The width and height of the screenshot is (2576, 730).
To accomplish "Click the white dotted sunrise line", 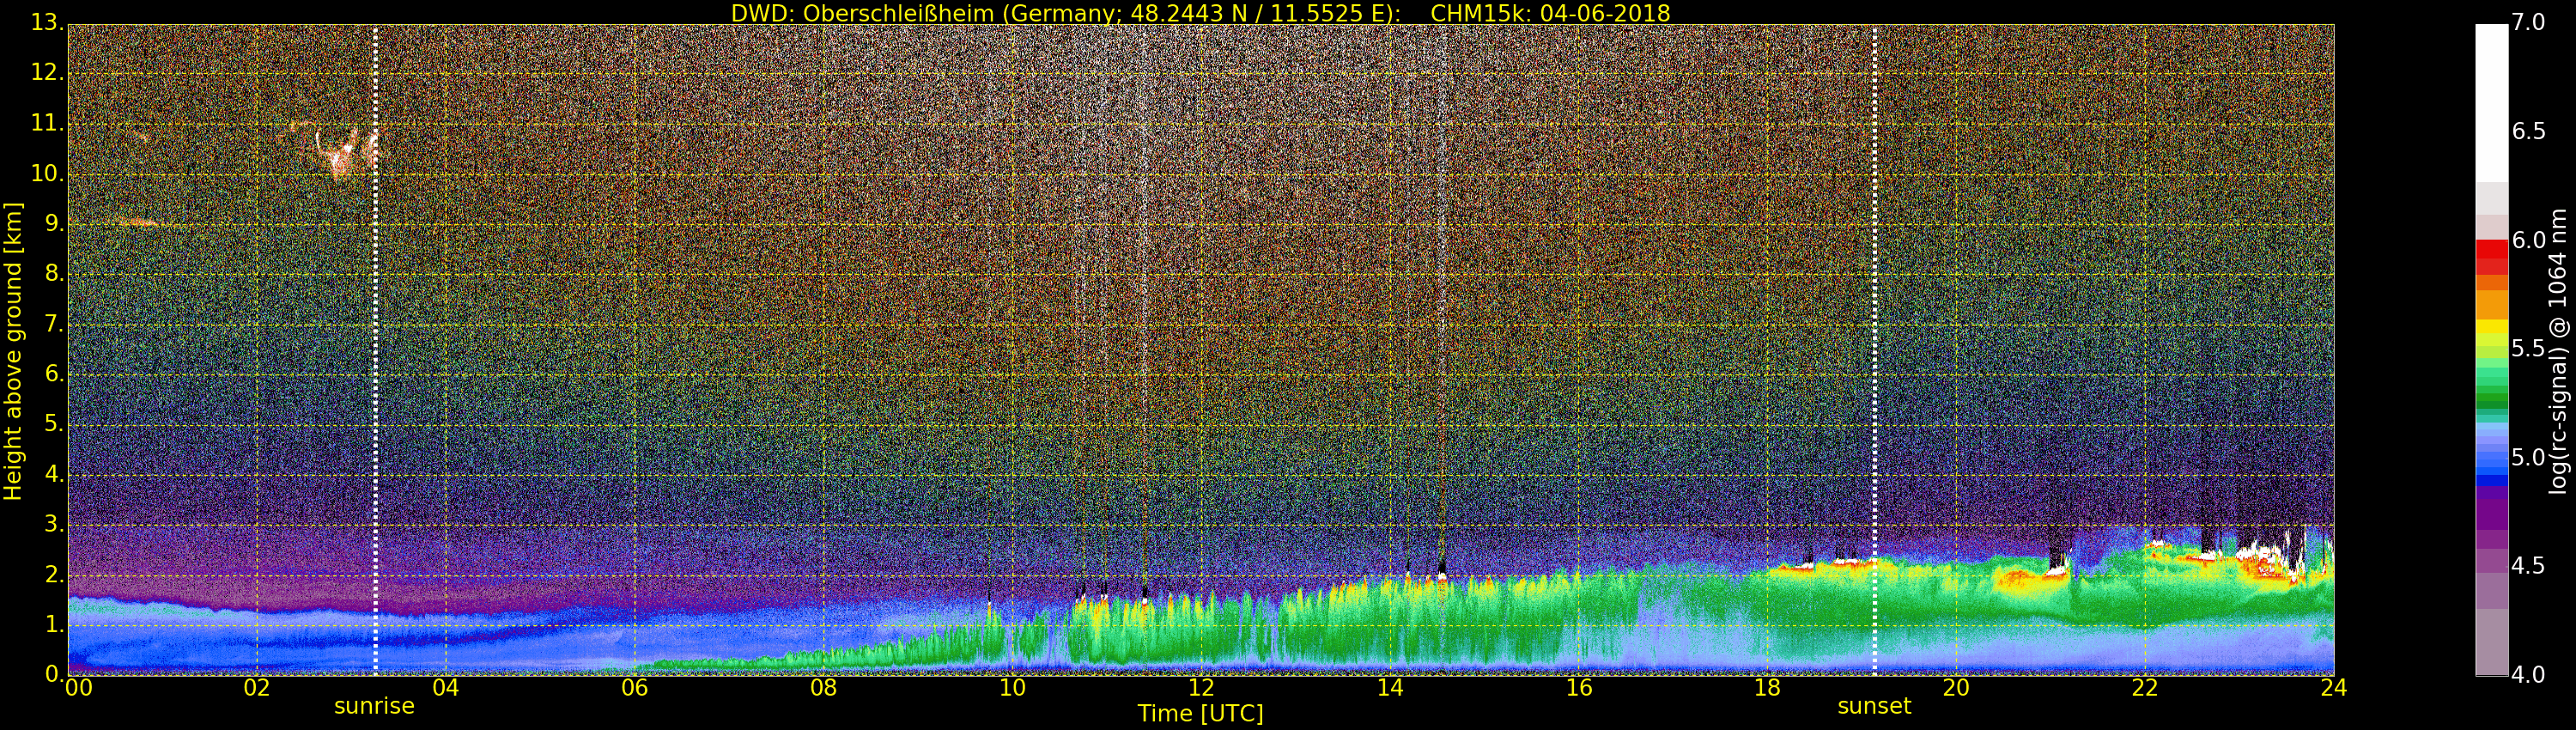I will coord(375,350).
